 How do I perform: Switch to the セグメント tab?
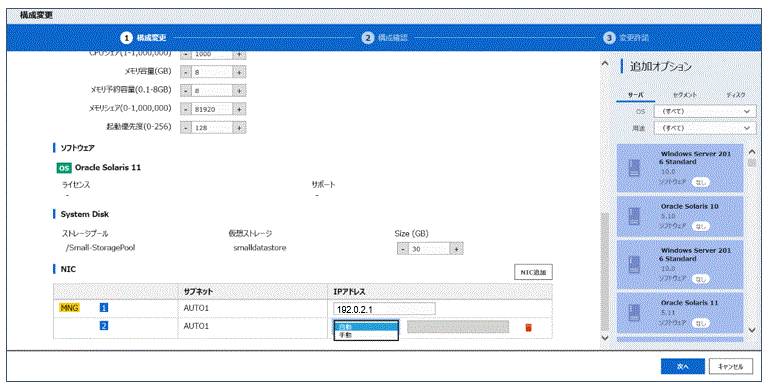[685, 95]
